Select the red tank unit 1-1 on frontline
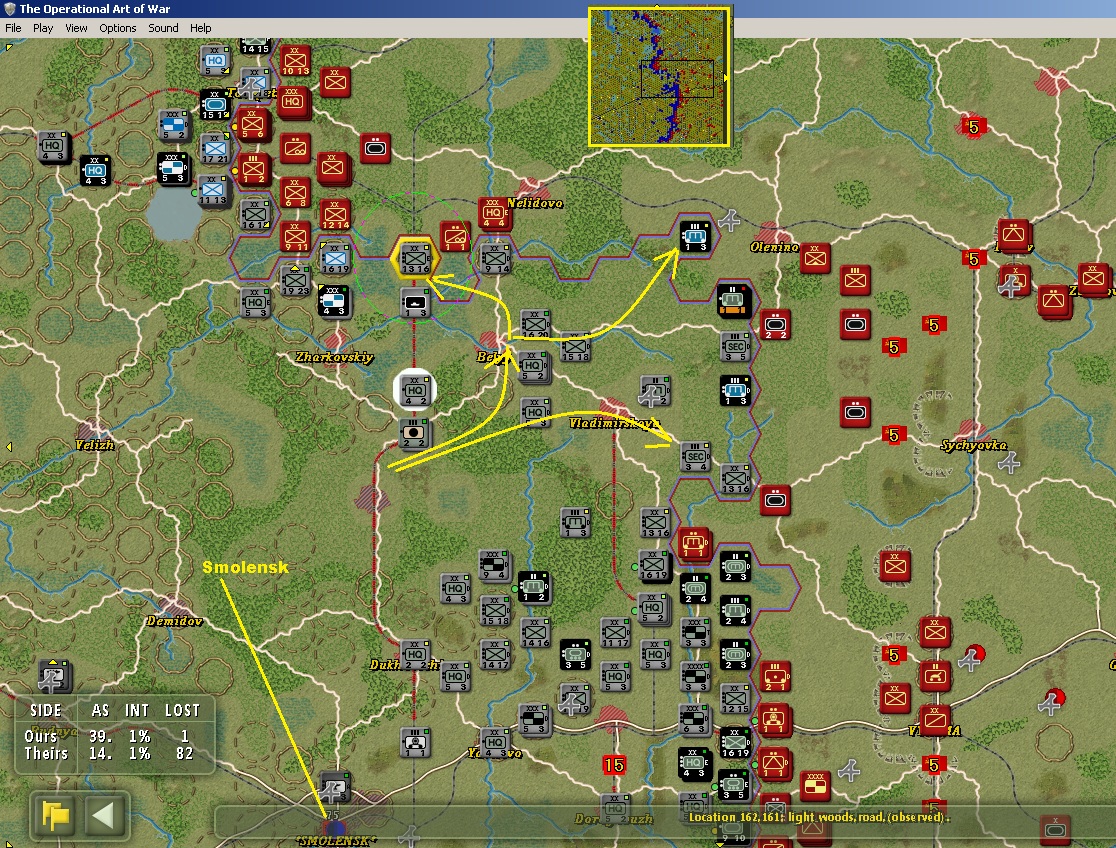 [x=694, y=543]
